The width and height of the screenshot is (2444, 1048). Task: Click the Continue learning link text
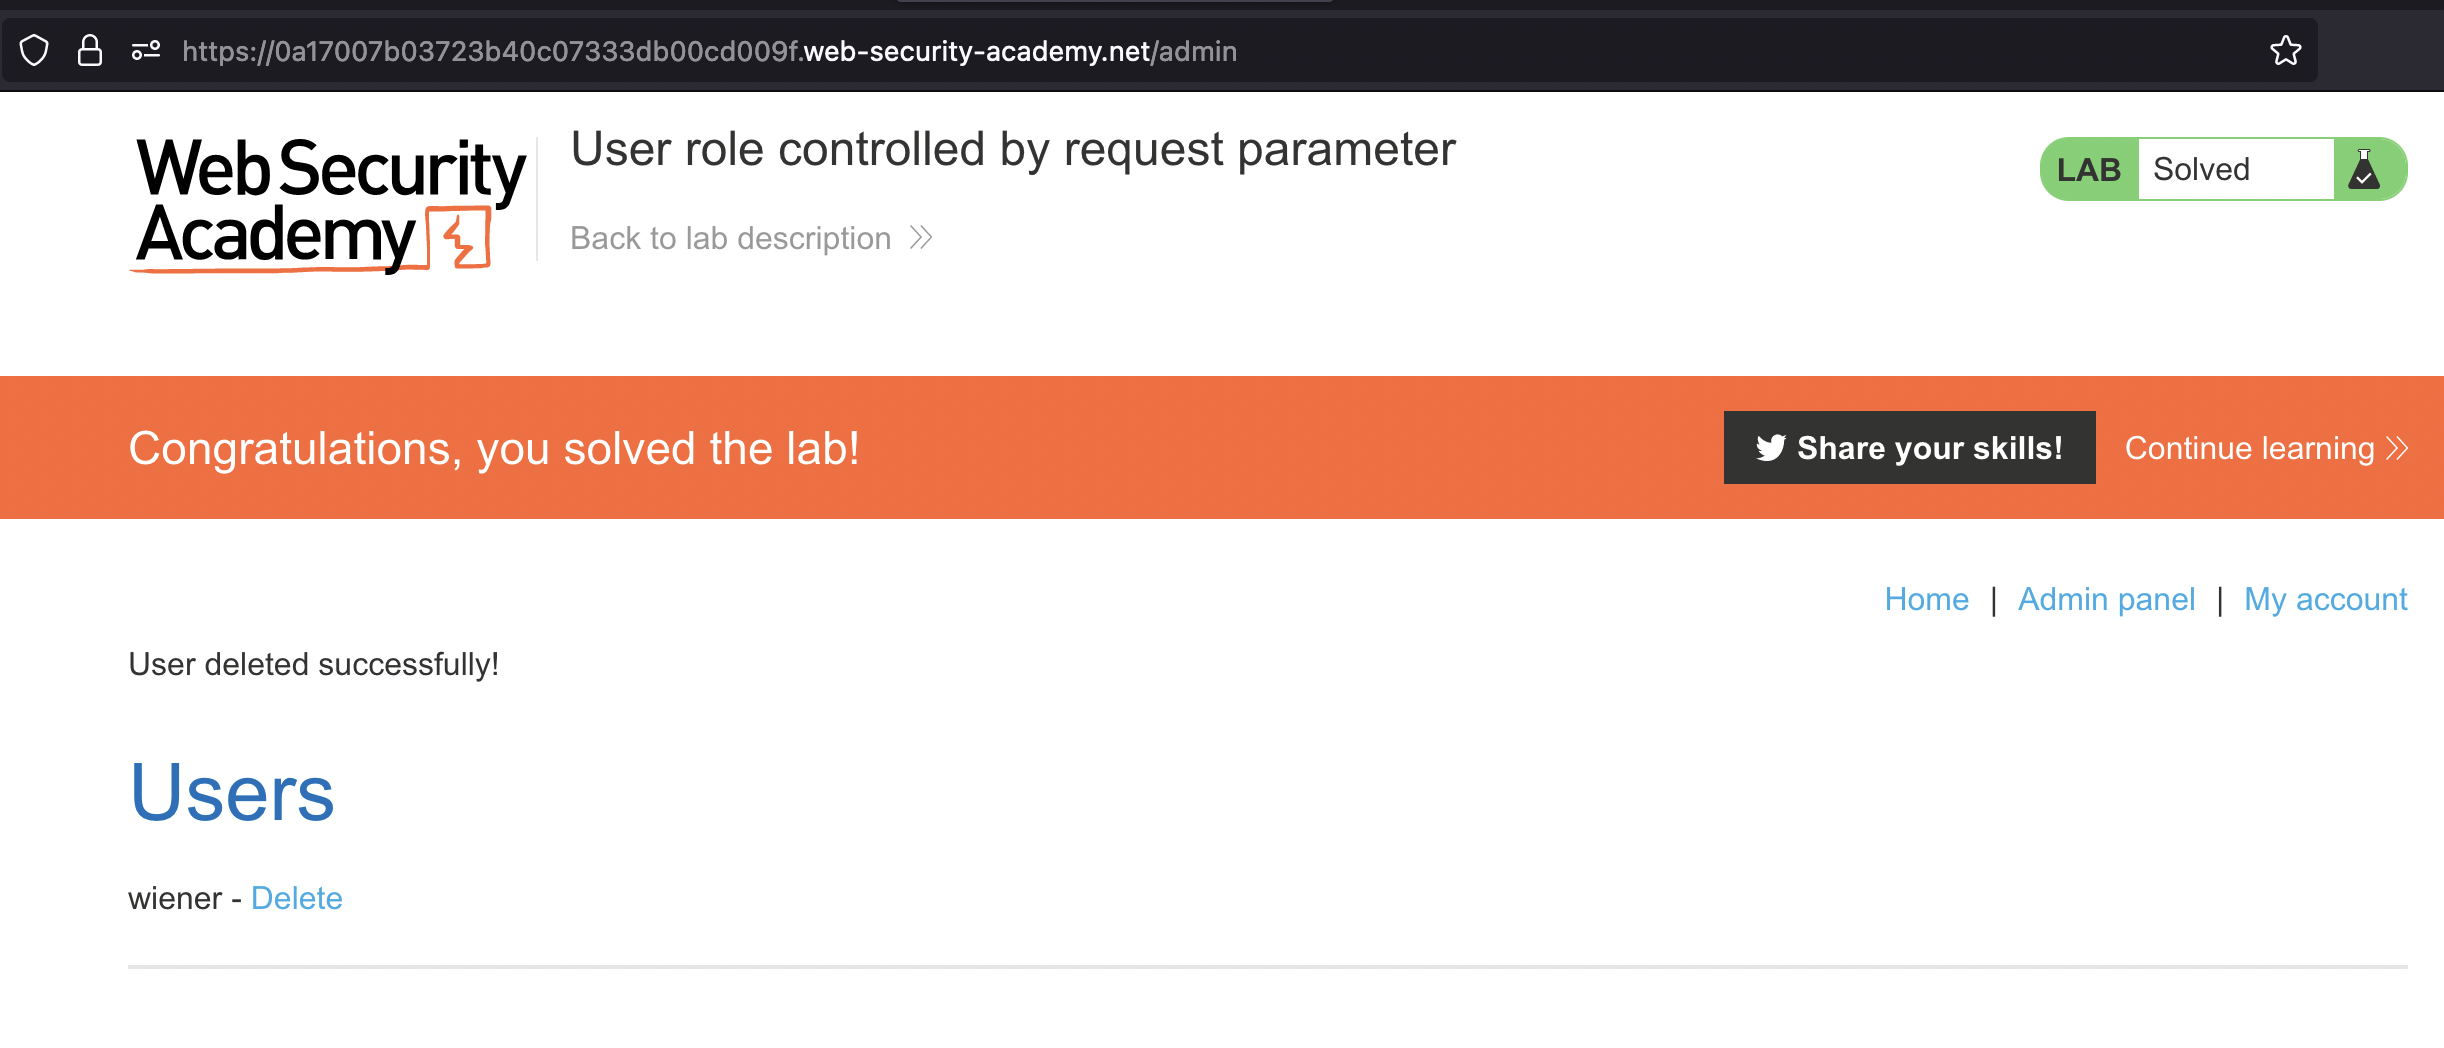coord(2249,448)
